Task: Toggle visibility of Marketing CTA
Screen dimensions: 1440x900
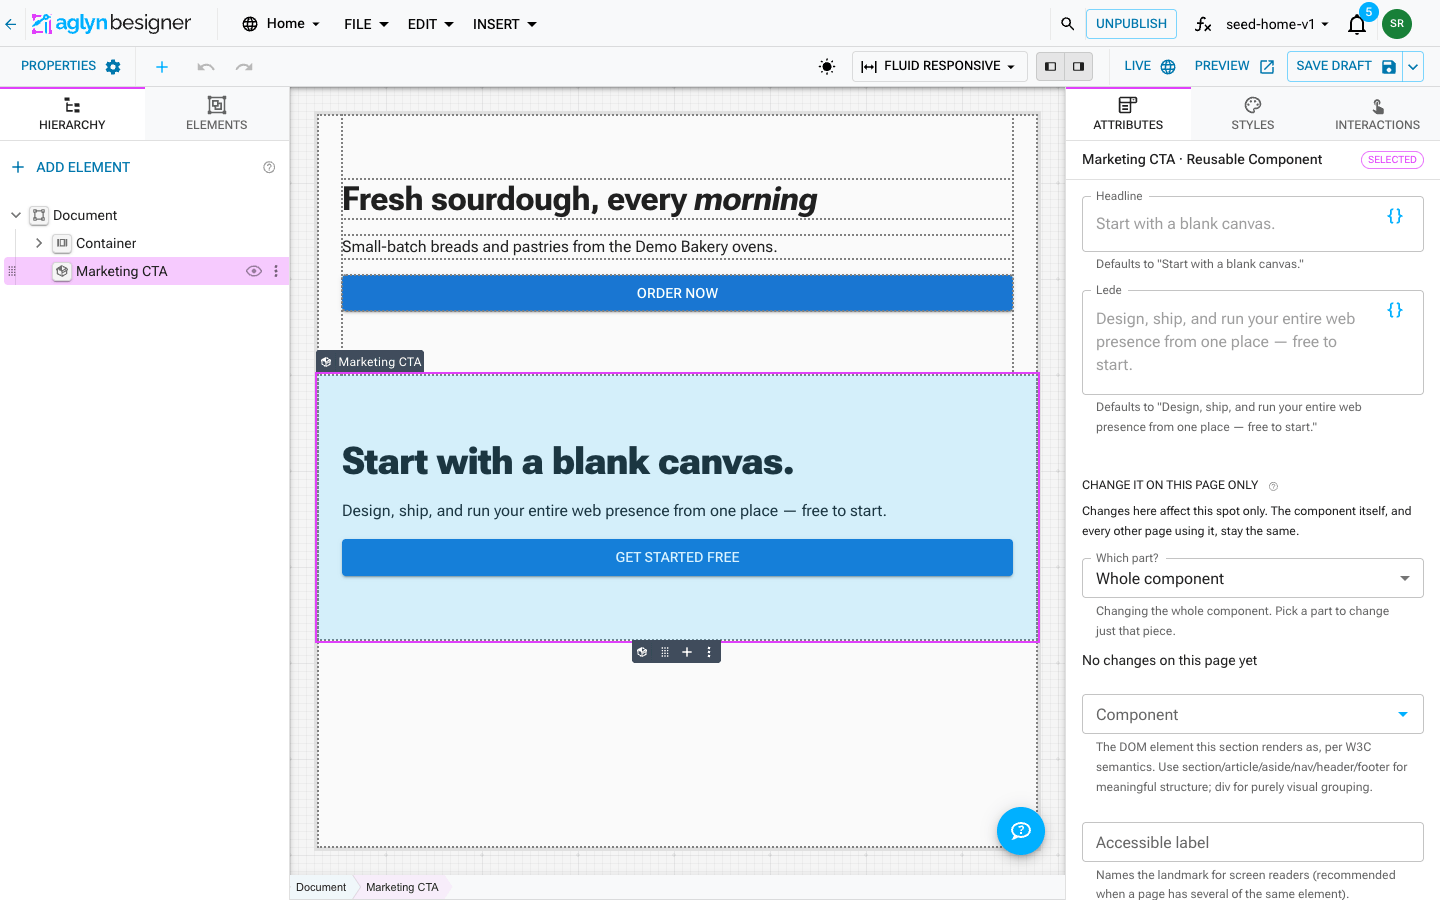Action: click(254, 271)
